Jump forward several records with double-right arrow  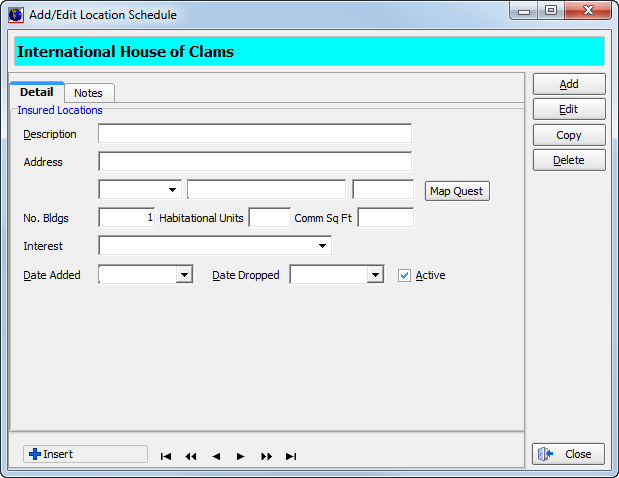(x=266, y=456)
